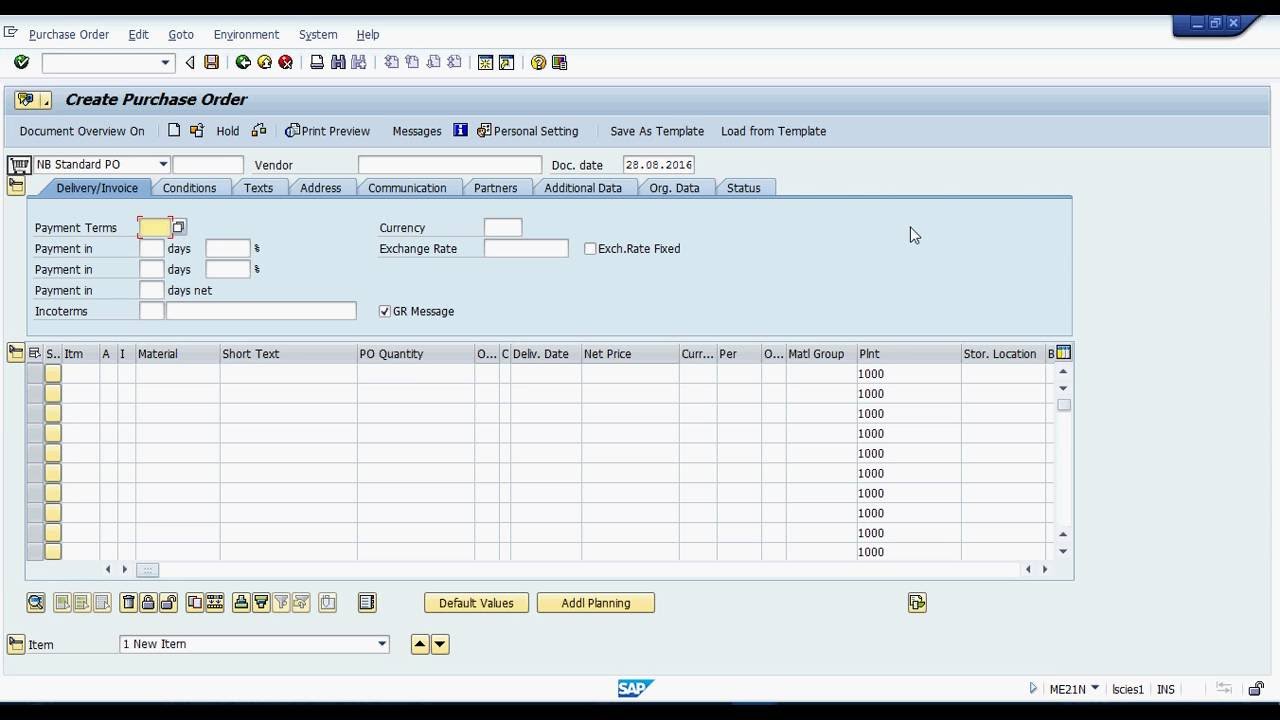Viewport: 1280px width, 720px height.
Task: Click the Set Filter funnel icon
Action: click(x=281, y=603)
